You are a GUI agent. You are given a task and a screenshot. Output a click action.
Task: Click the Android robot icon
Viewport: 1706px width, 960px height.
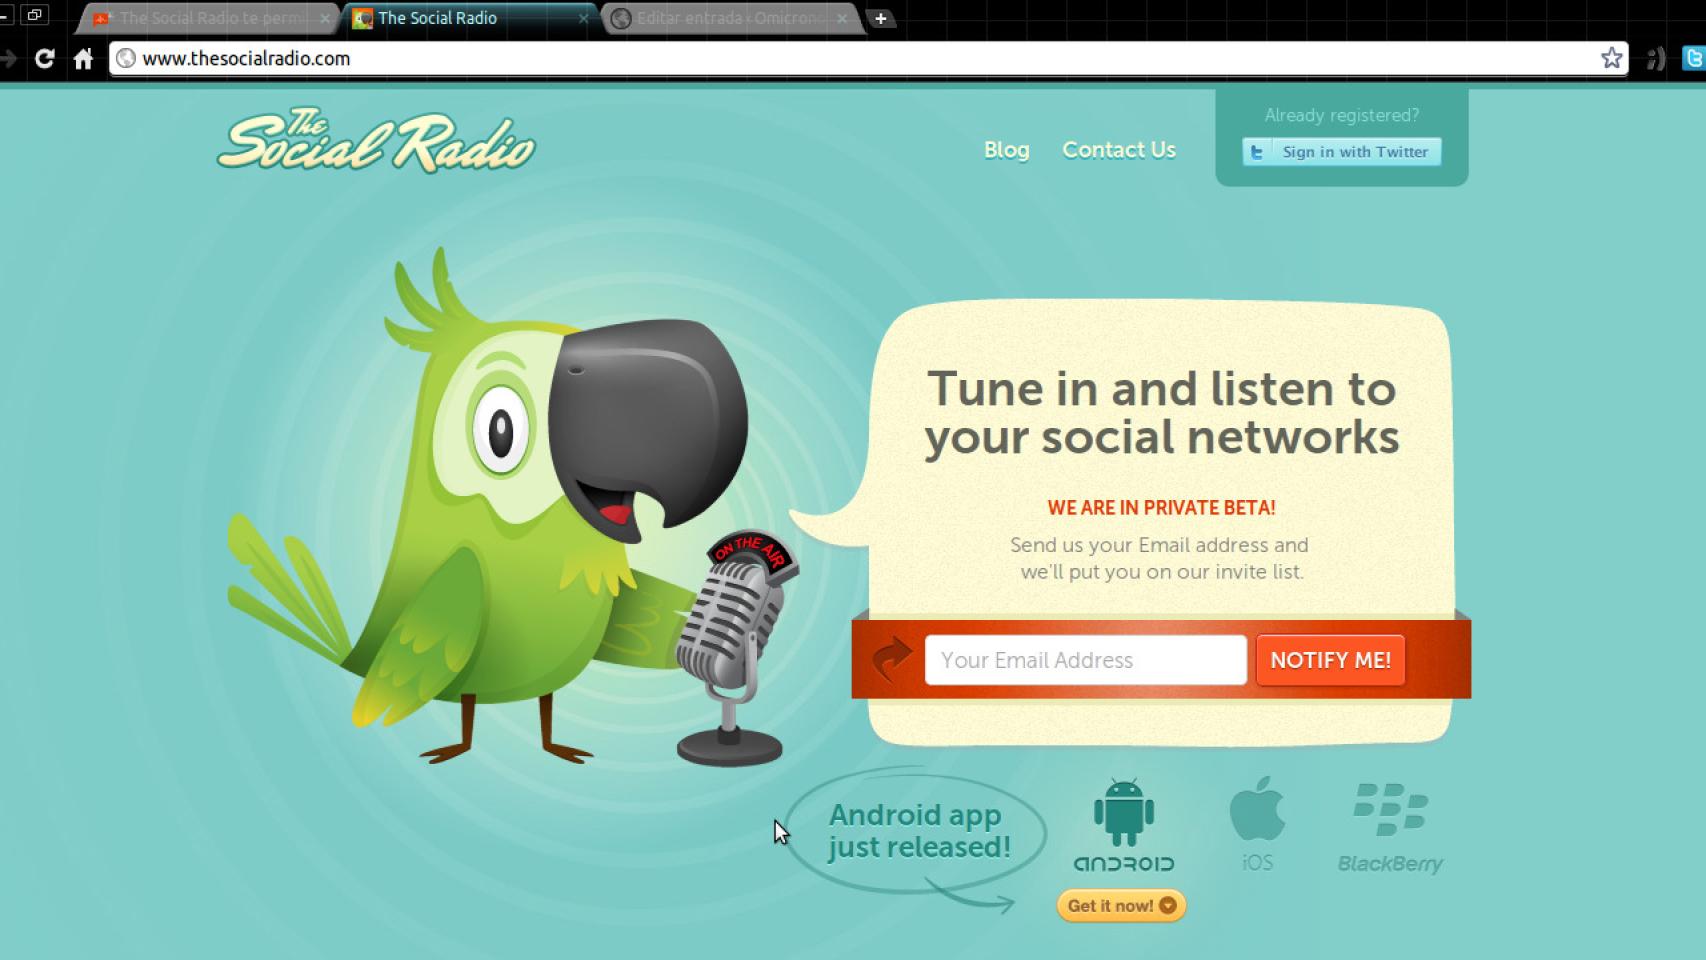click(1123, 812)
